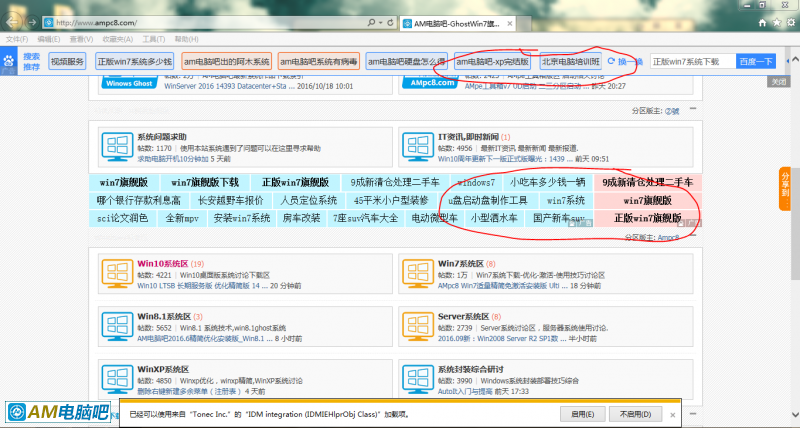Open the orange share side tab
Viewport: 800px width, 428px height.
point(785,188)
